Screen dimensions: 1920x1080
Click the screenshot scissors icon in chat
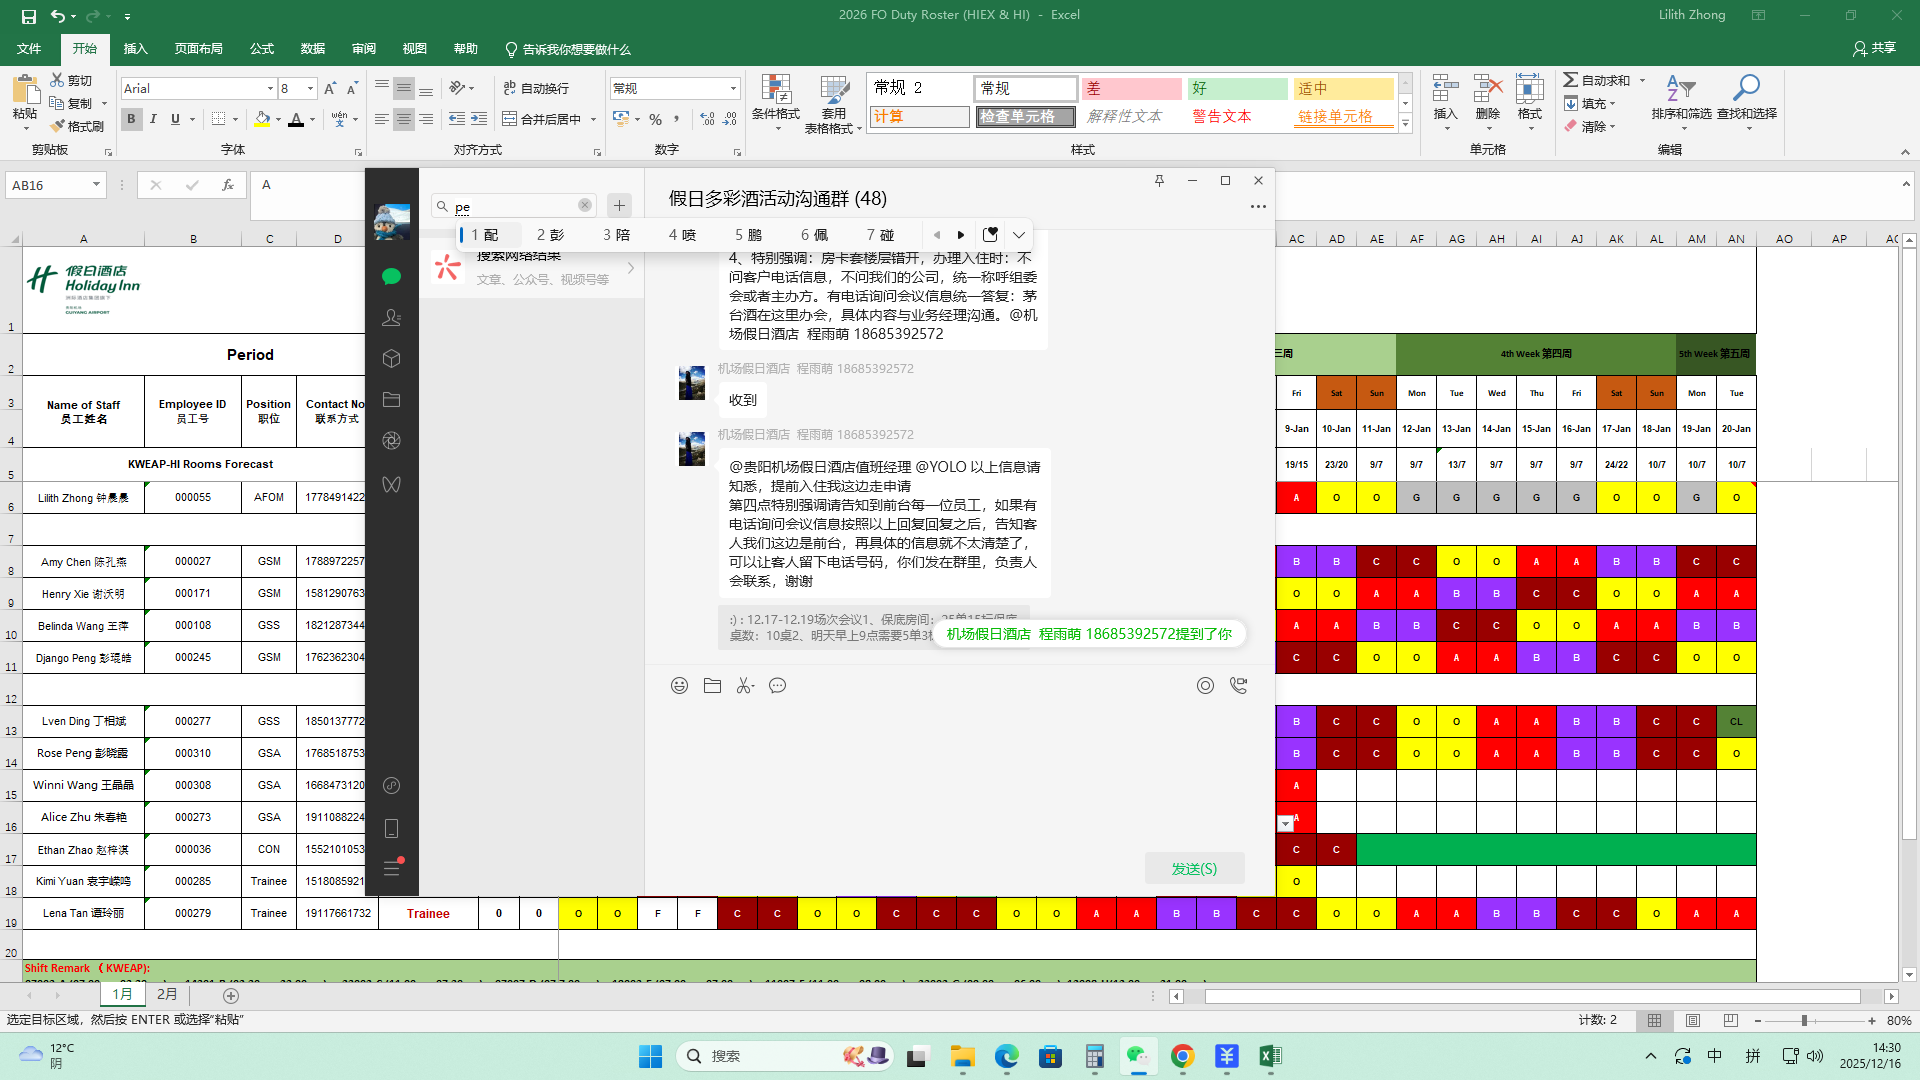point(744,686)
